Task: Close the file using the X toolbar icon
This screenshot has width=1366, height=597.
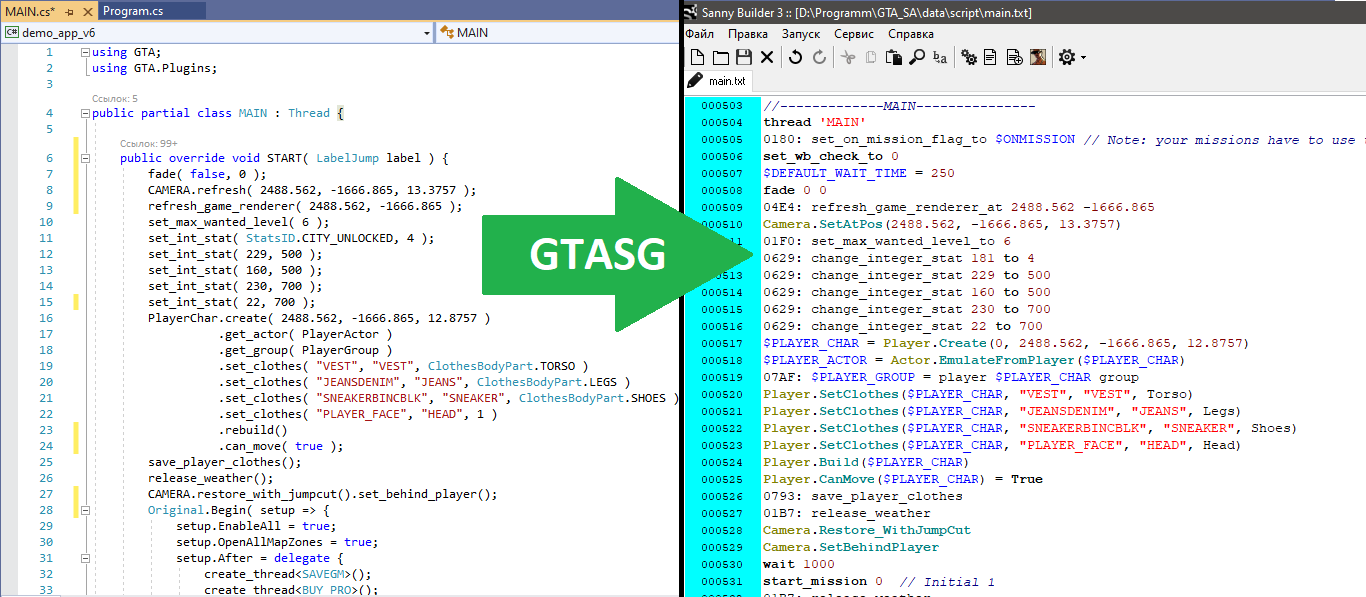Action: click(x=767, y=57)
